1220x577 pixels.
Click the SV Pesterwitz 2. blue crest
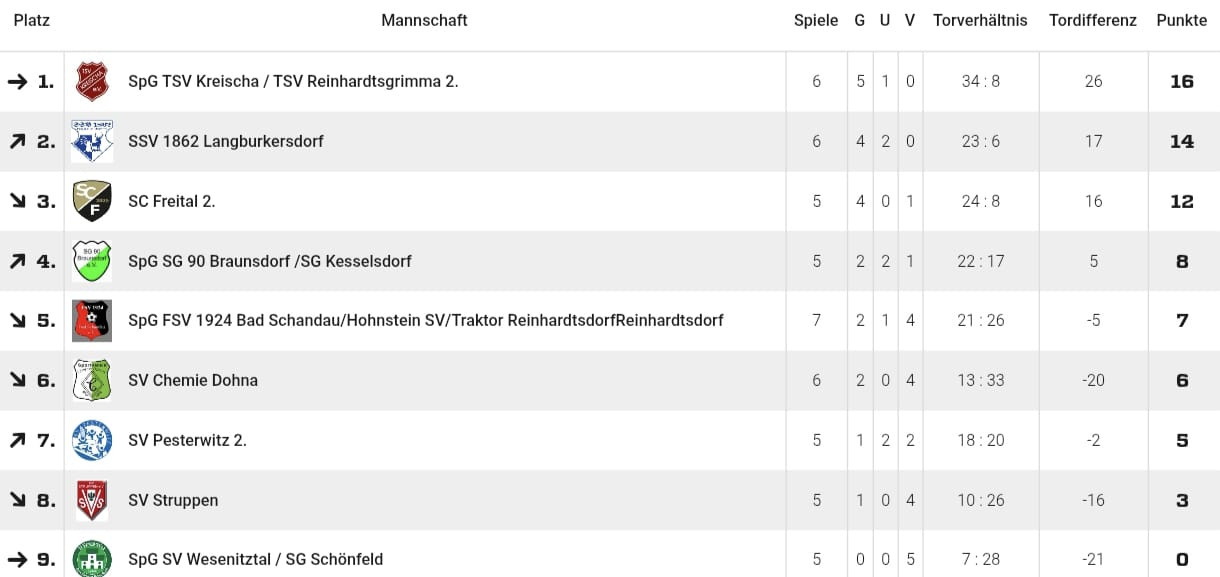coord(92,440)
